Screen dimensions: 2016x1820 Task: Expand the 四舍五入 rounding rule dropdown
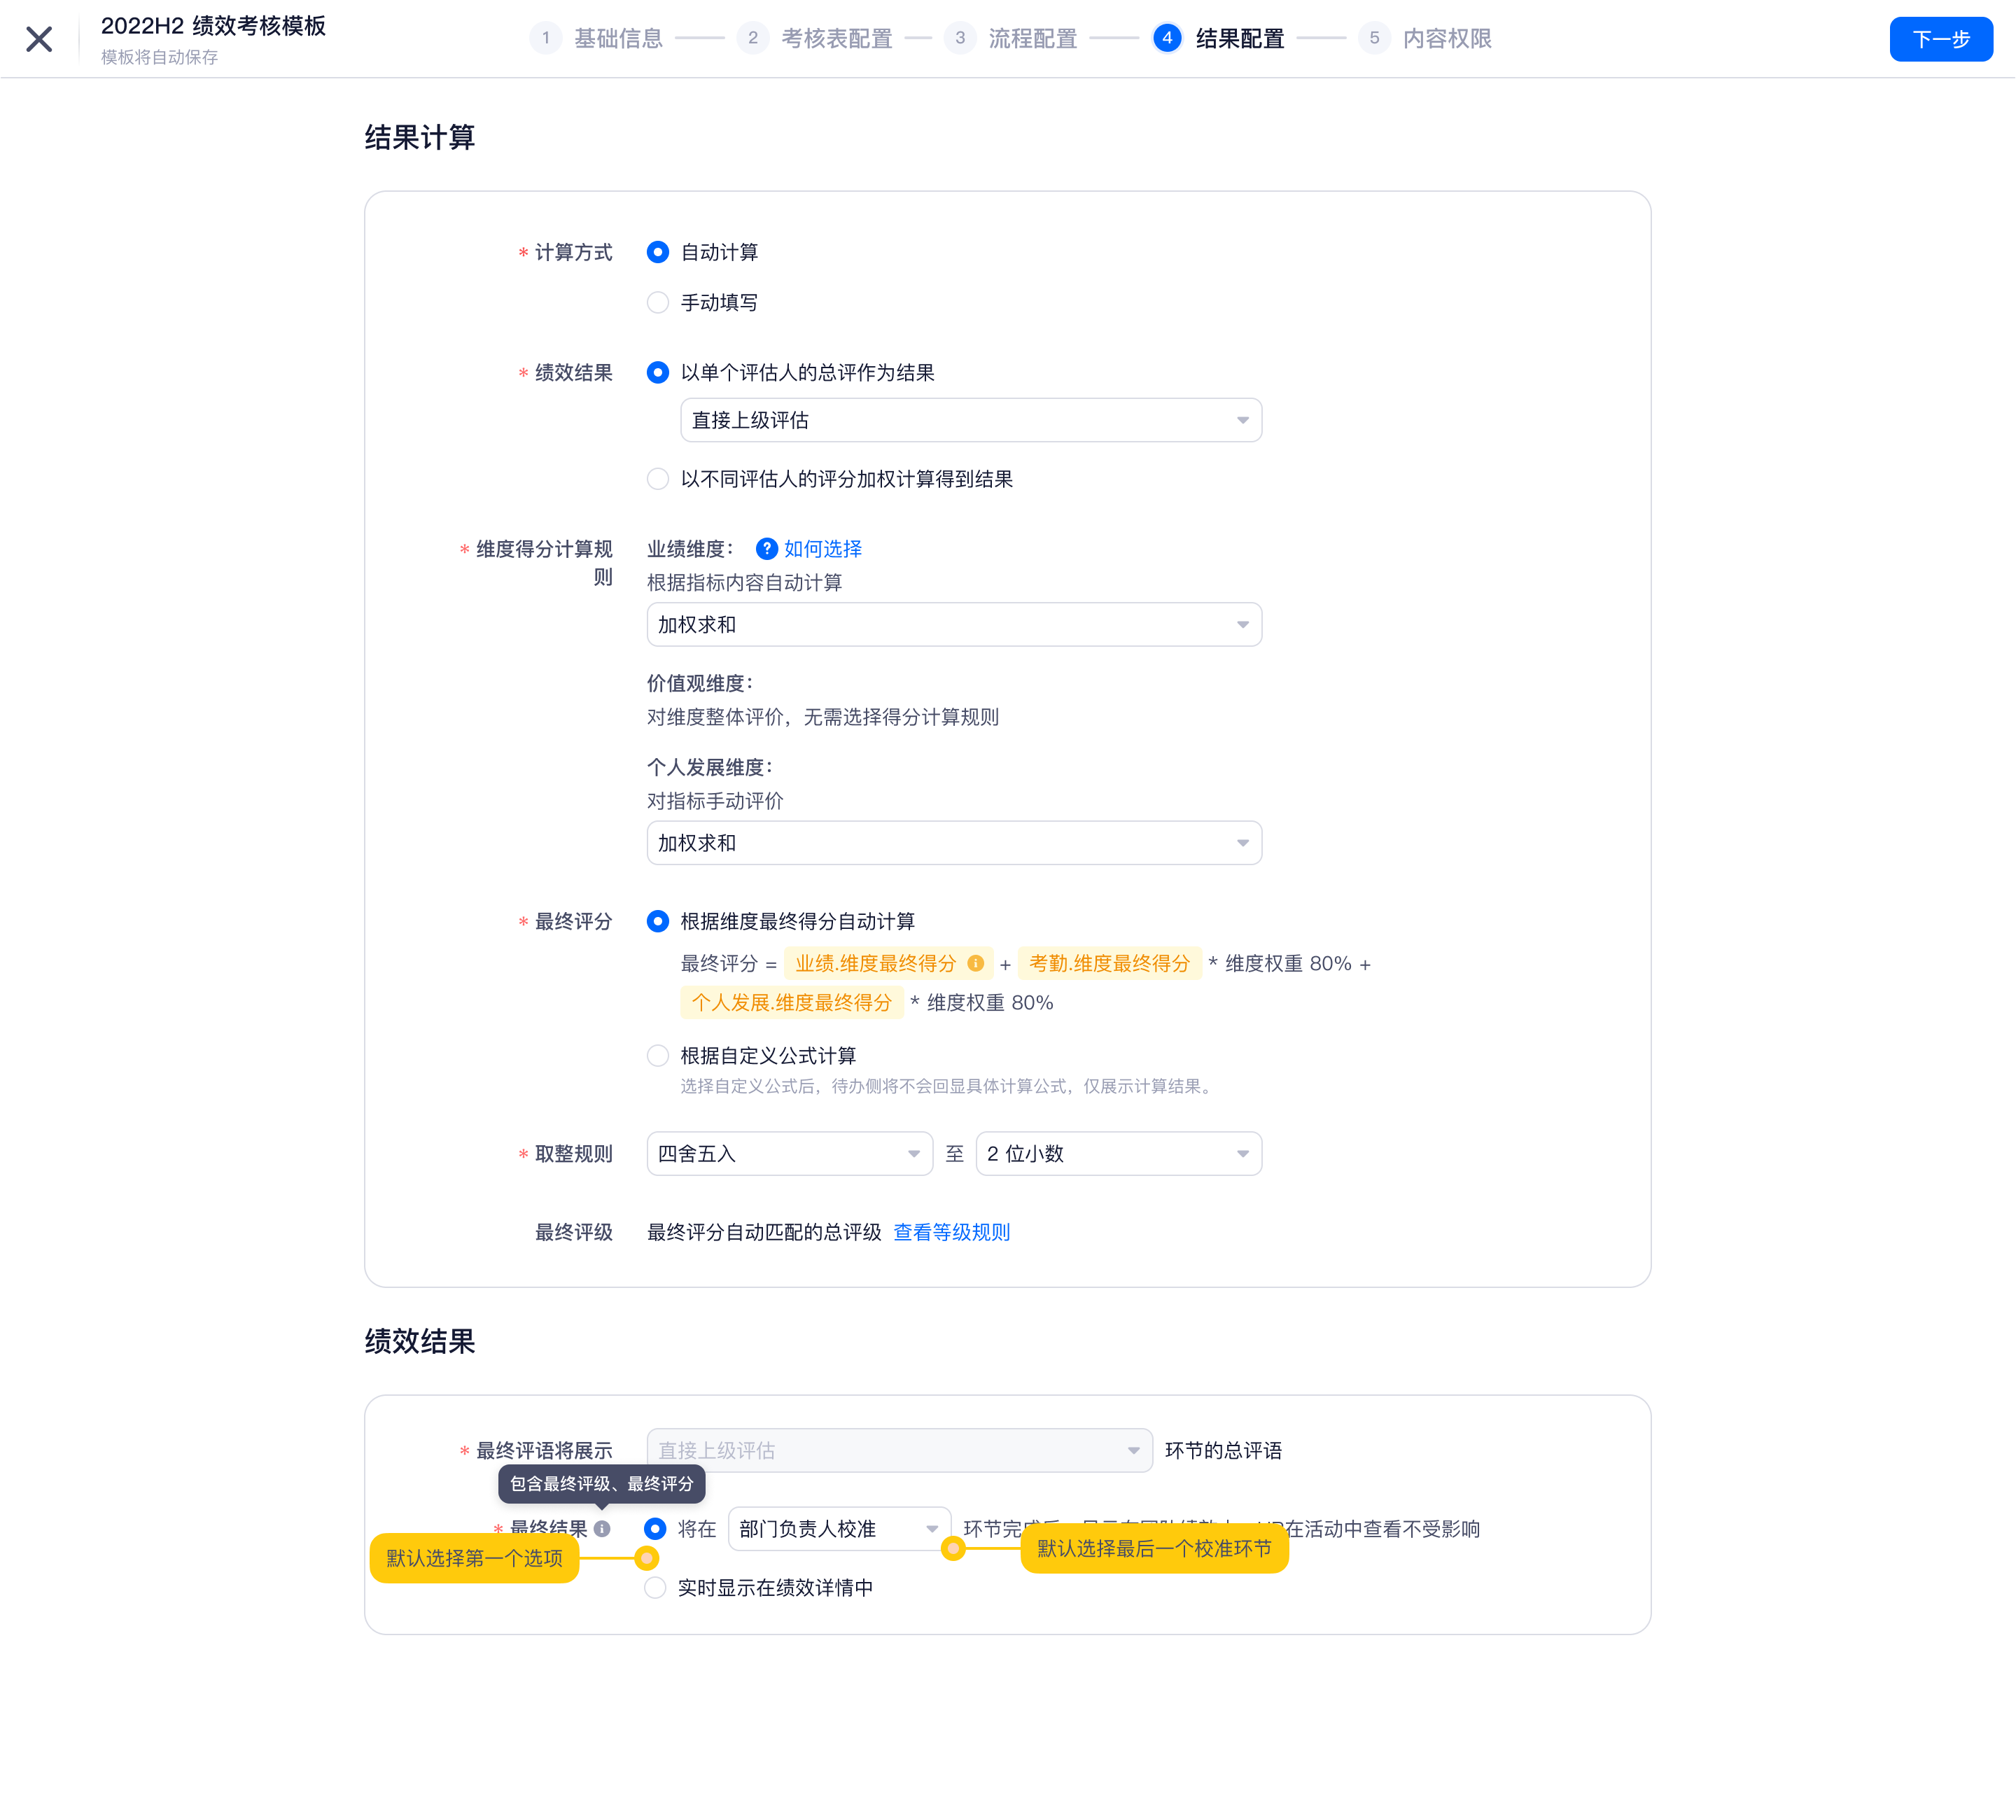point(789,1154)
